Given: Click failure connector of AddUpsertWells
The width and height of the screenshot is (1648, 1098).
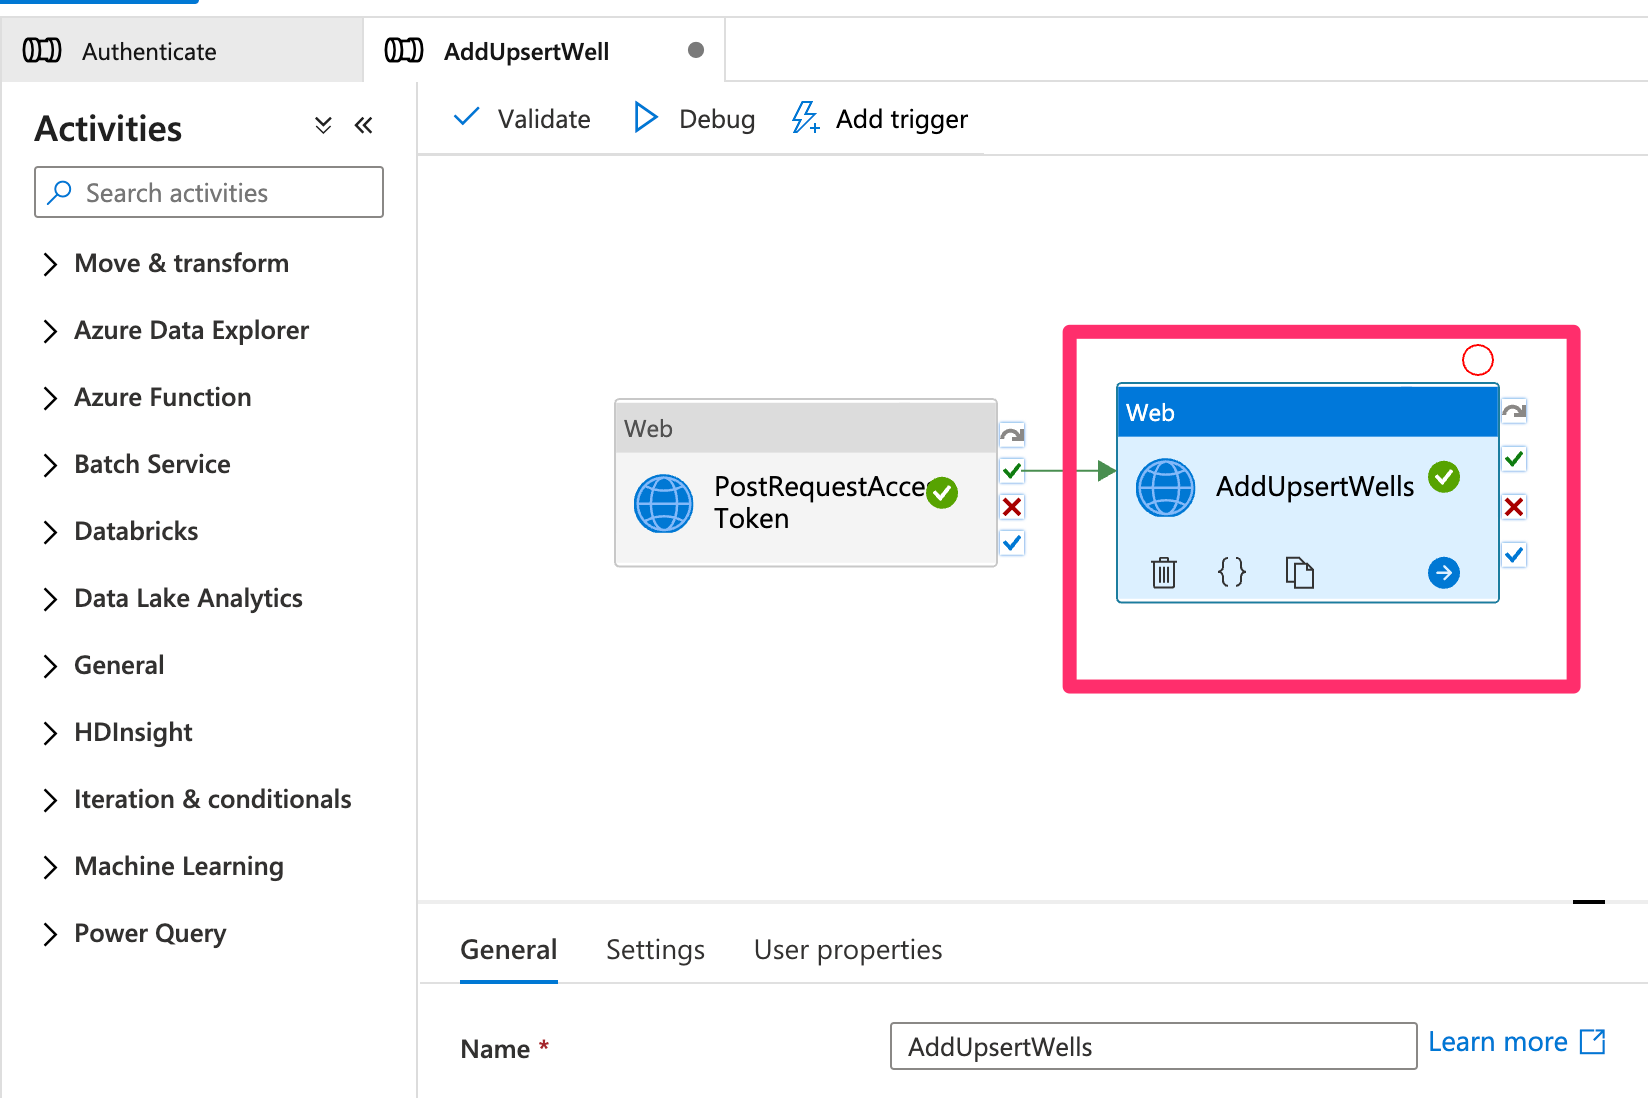Looking at the screenshot, I should (x=1514, y=507).
